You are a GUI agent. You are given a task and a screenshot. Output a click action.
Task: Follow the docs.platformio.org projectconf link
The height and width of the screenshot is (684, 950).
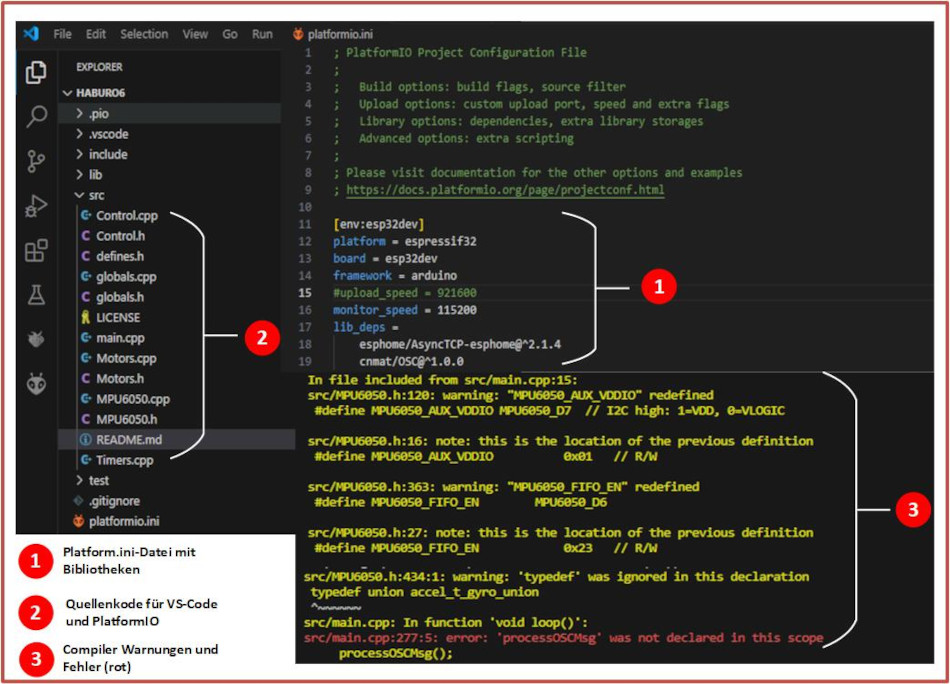[505, 190]
